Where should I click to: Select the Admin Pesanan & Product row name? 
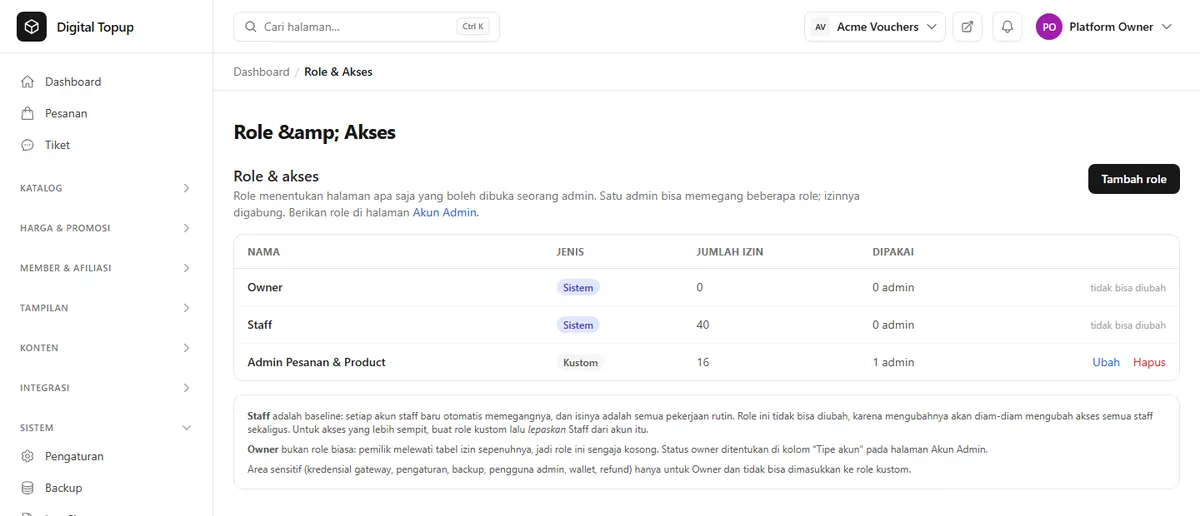coord(316,362)
